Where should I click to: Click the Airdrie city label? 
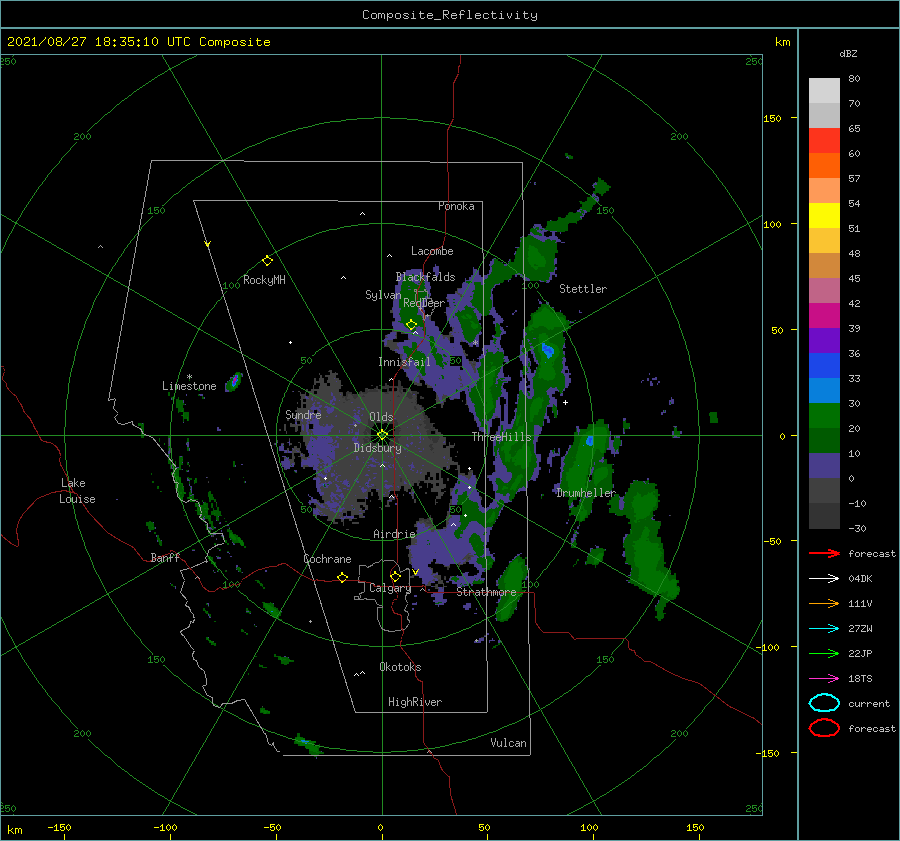point(394,534)
